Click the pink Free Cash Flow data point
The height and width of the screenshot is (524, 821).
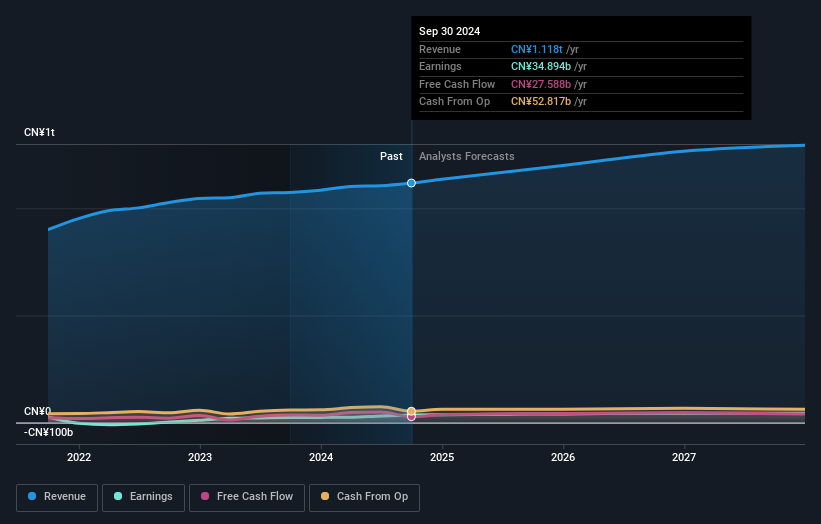pyautogui.click(x=412, y=417)
